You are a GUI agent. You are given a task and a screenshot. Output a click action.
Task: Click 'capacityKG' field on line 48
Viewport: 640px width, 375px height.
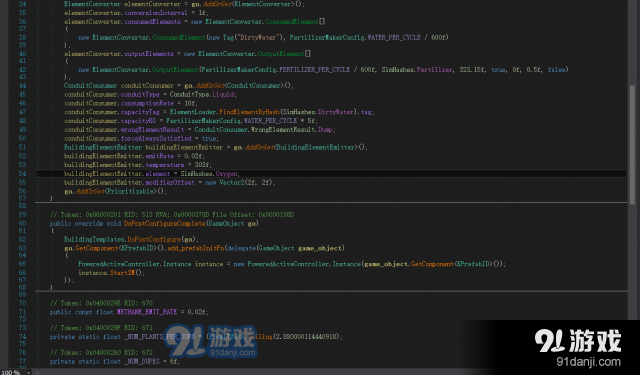138,121
